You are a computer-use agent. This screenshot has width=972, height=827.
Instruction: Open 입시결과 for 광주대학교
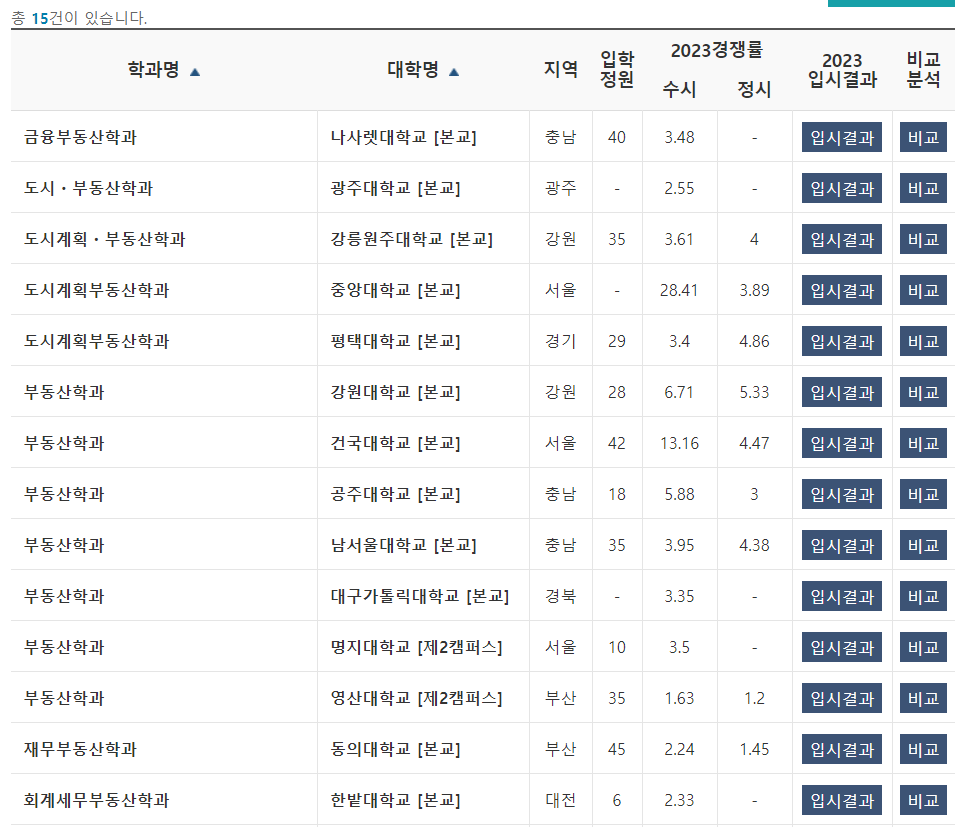[x=842, y=188]
